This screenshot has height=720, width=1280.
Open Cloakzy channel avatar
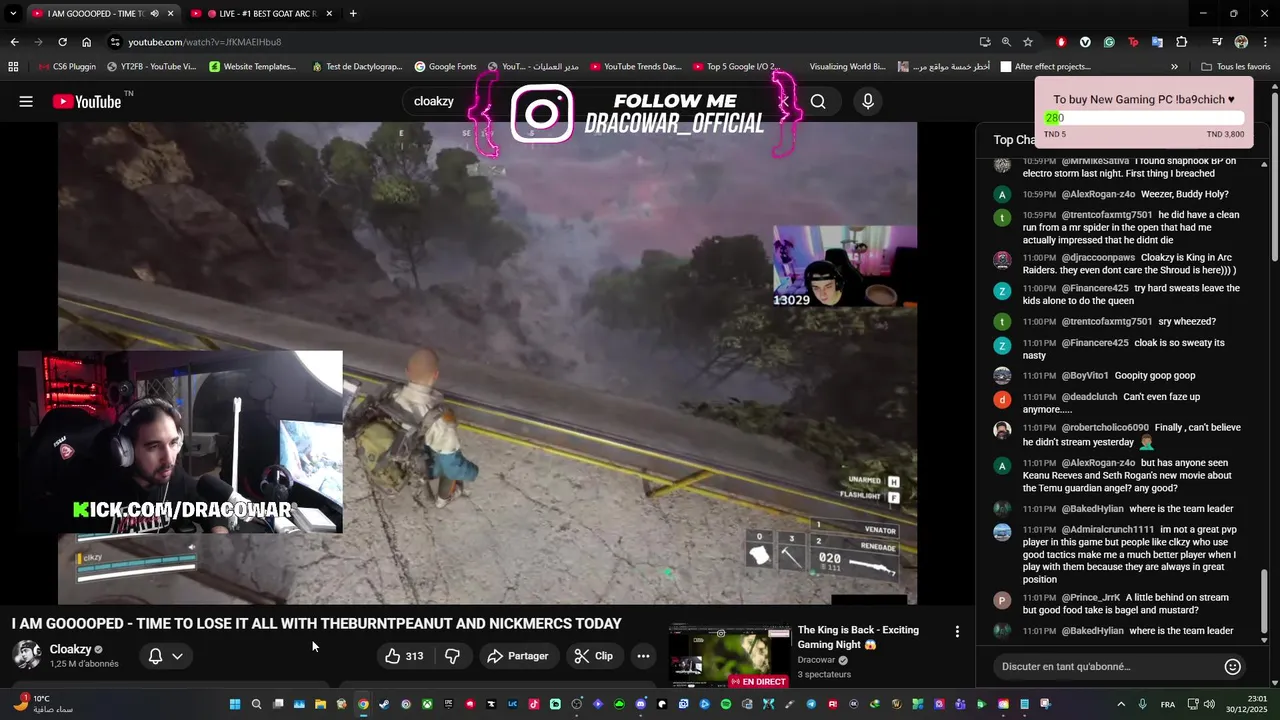click(x=27, y=655)
